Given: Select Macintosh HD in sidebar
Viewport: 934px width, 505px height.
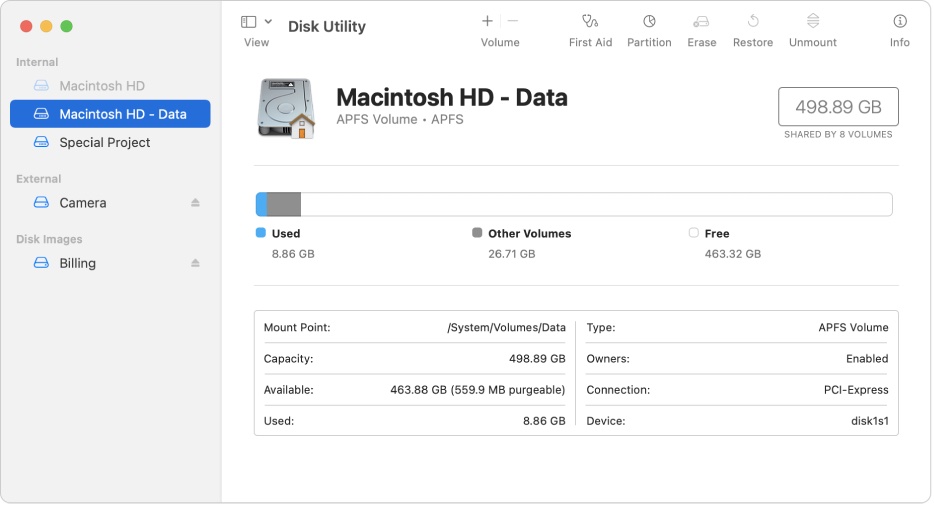Looking at the screenshot, I should click(101, 86).
